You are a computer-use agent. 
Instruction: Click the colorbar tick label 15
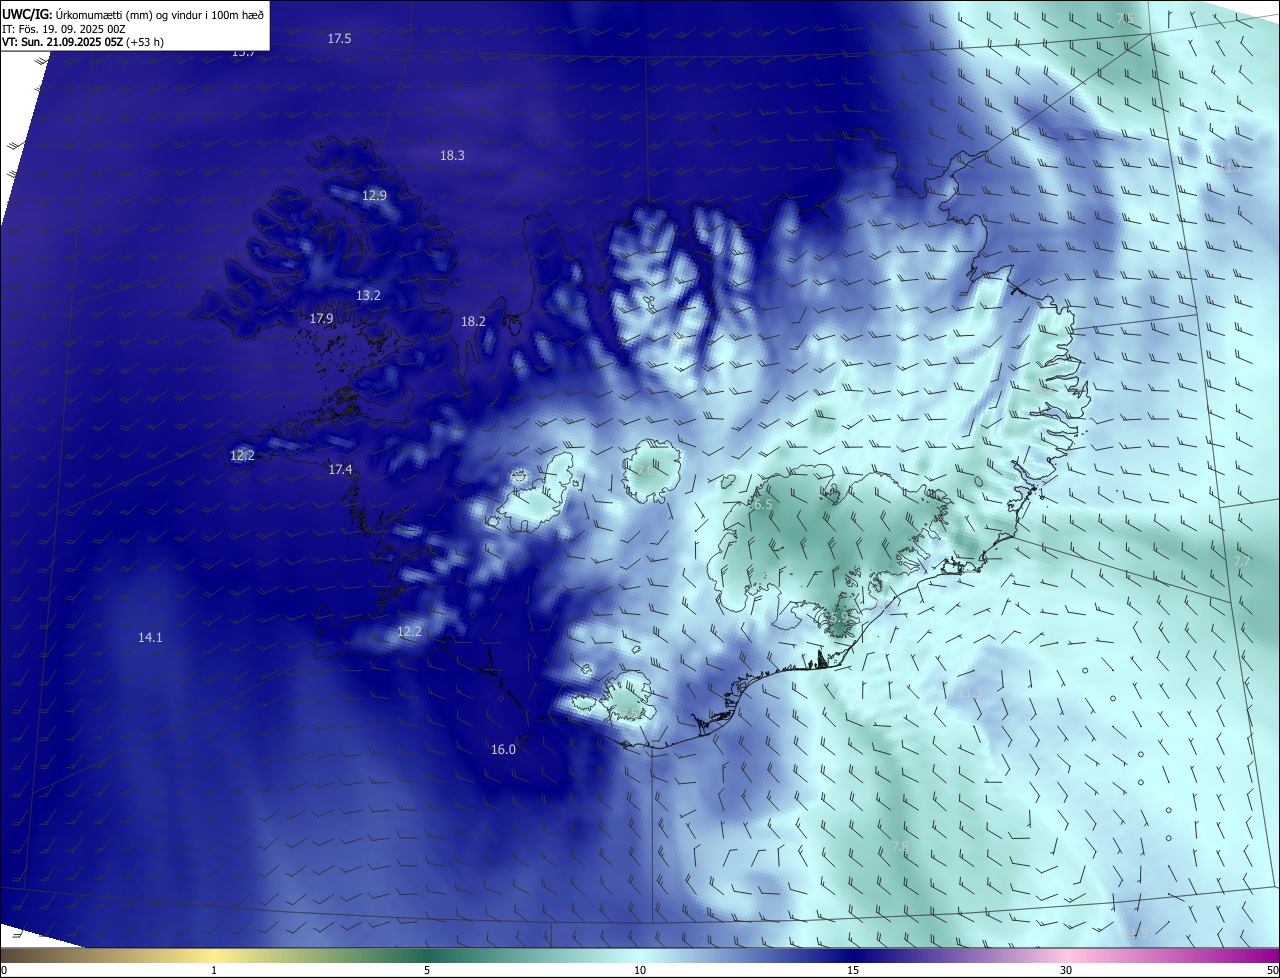click(x=853, y=970)
